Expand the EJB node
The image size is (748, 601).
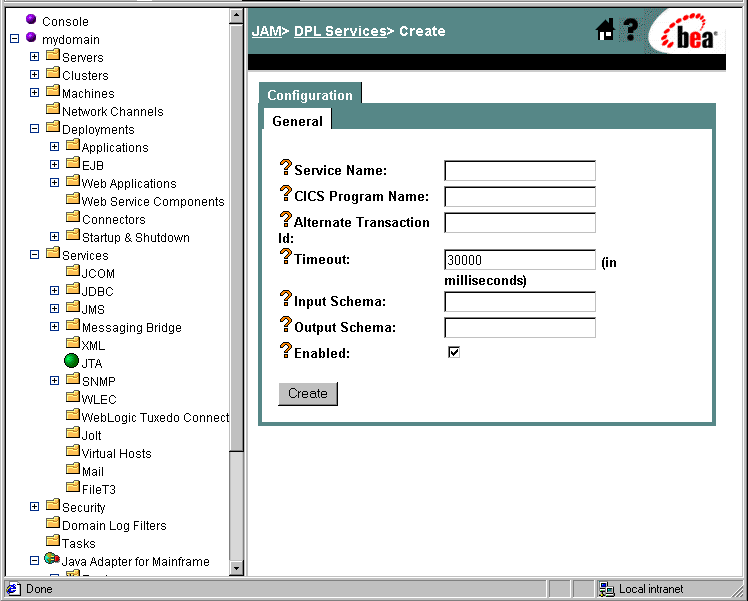coord(54,165)
